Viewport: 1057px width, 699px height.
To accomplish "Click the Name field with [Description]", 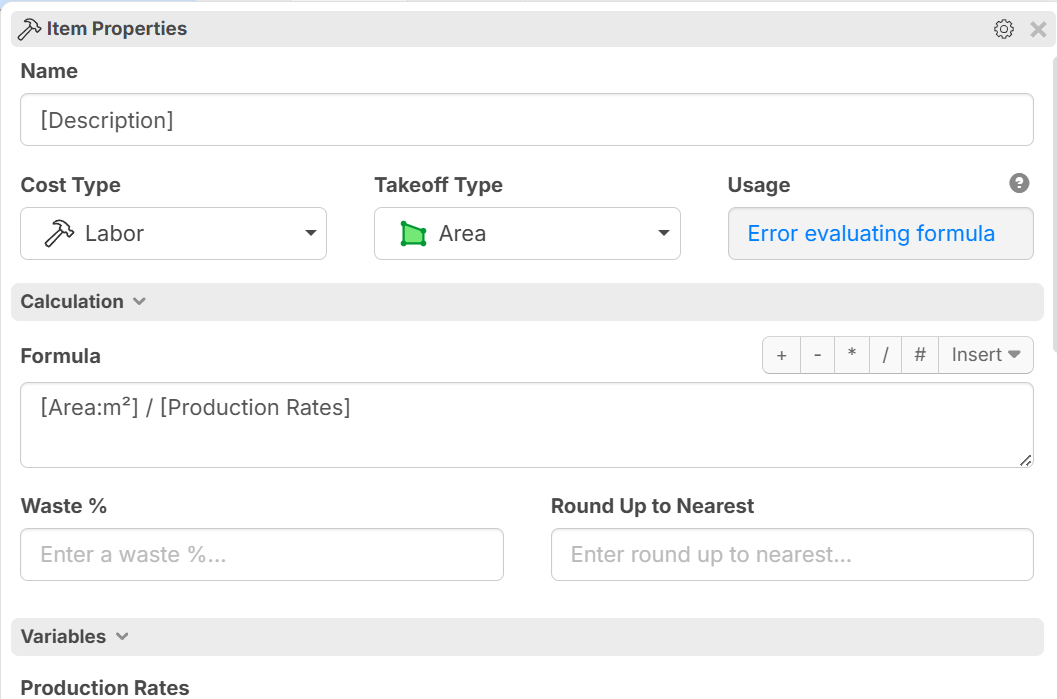I will [526, 120].
